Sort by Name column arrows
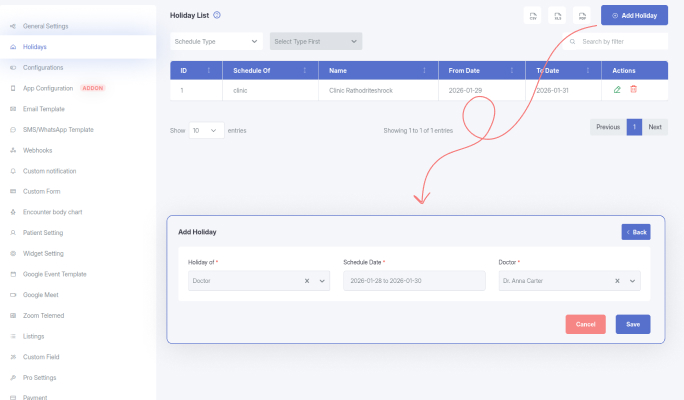Image resolution: width=684 pixels, height=400 pixels. click(424, 70)
